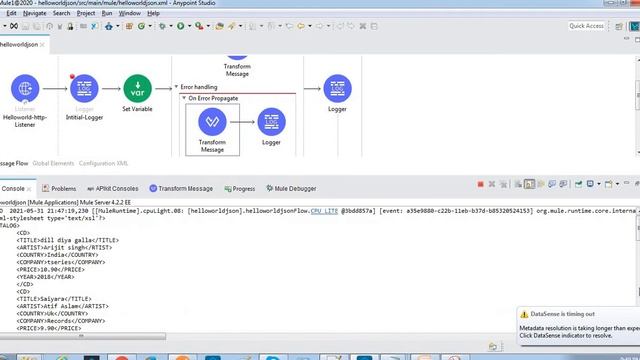The width and height of the screenshot is (640, 360).
Task: Open the Transform Message tab
Action: coord(181,189)
